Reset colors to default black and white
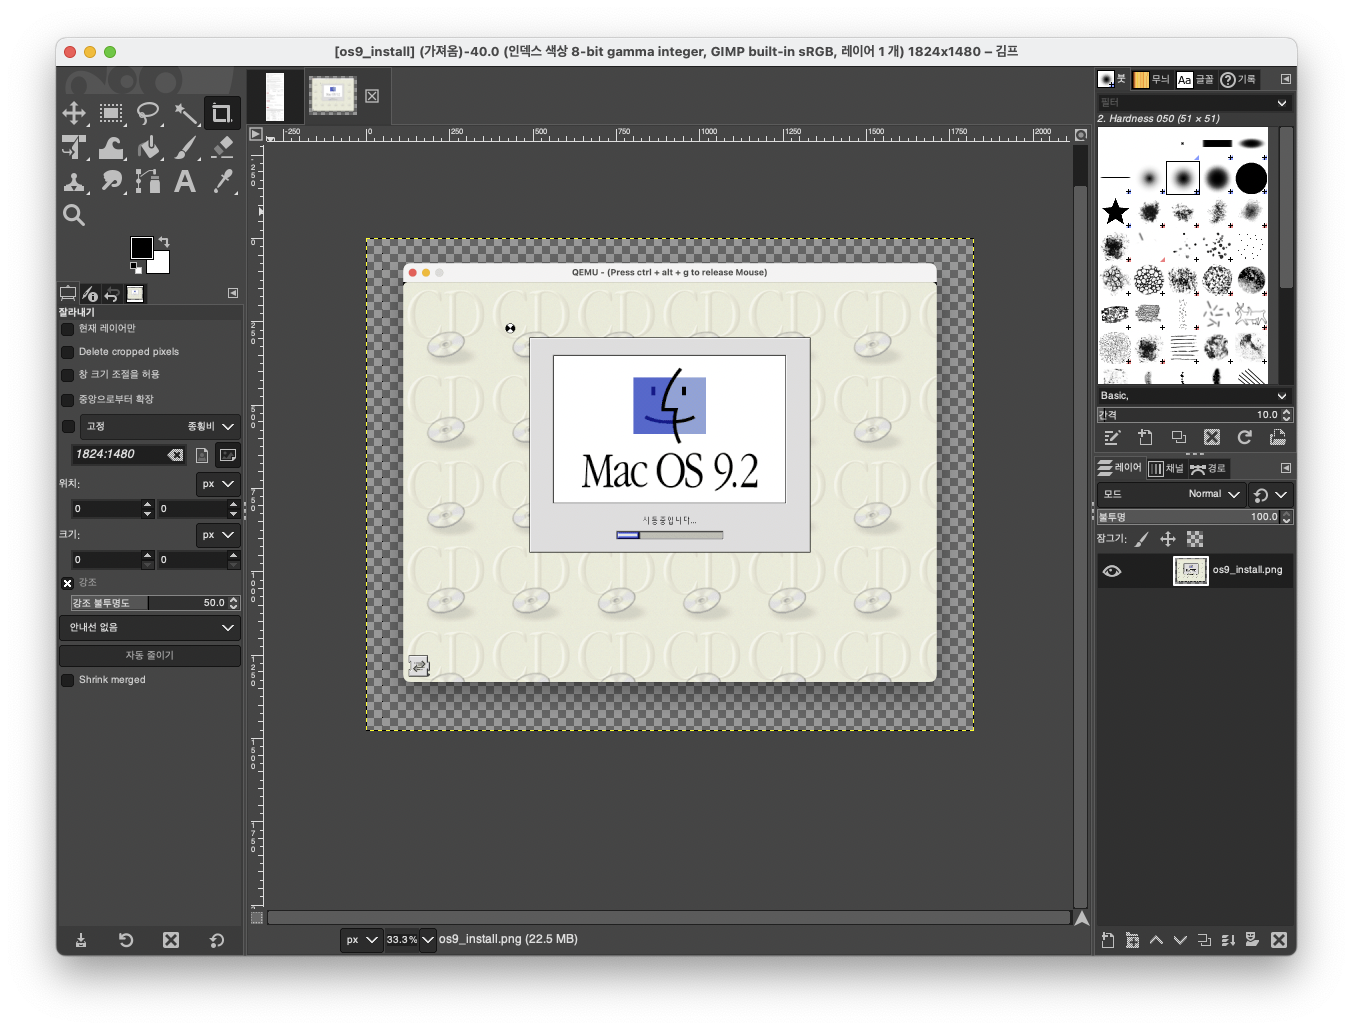Viewport: 1353px width, 1030px height. (x=136, y=267)
